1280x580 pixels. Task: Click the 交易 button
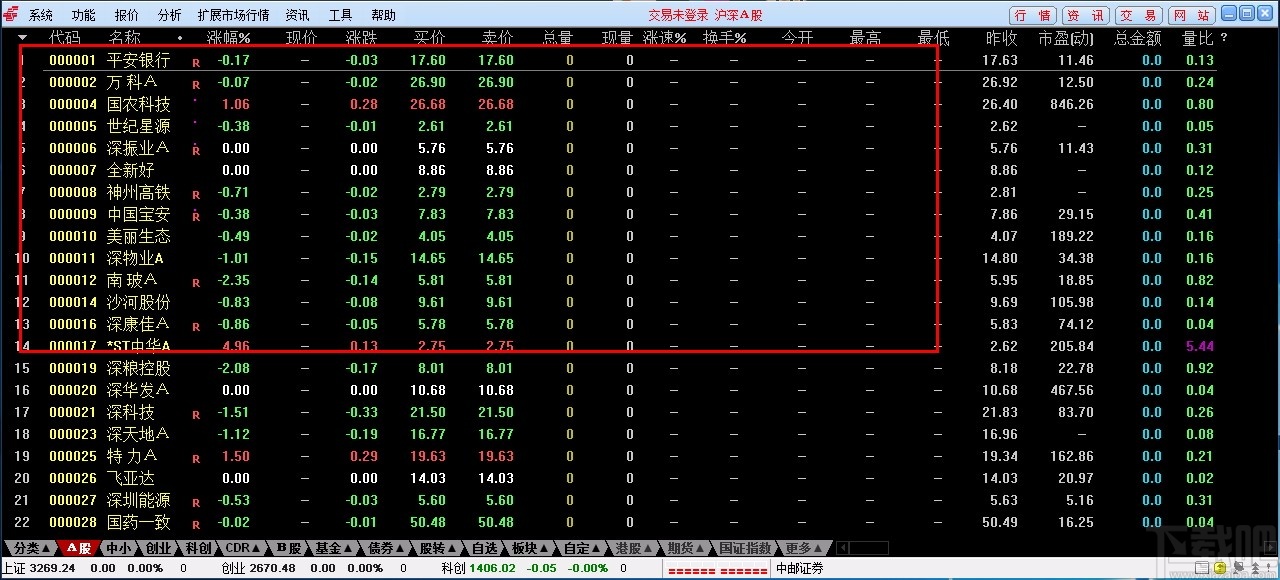(x=1138, y=15)
